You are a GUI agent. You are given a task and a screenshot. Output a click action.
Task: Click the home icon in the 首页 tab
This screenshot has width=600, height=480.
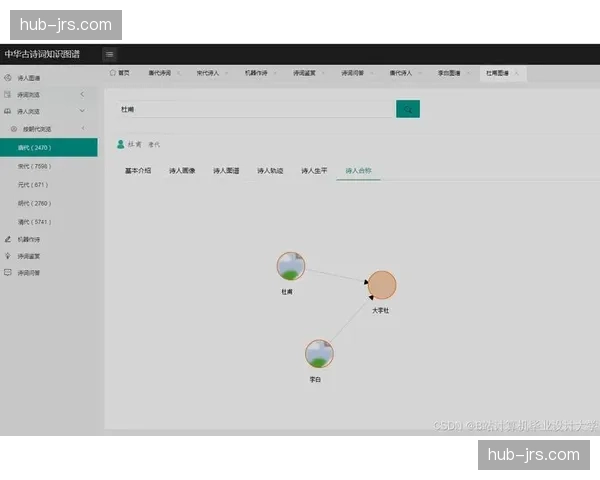(112, 73)
